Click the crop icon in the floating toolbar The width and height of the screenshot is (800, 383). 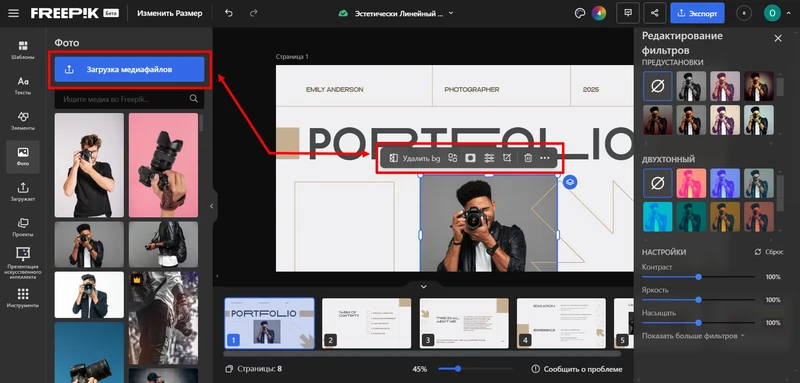[507, 159]
